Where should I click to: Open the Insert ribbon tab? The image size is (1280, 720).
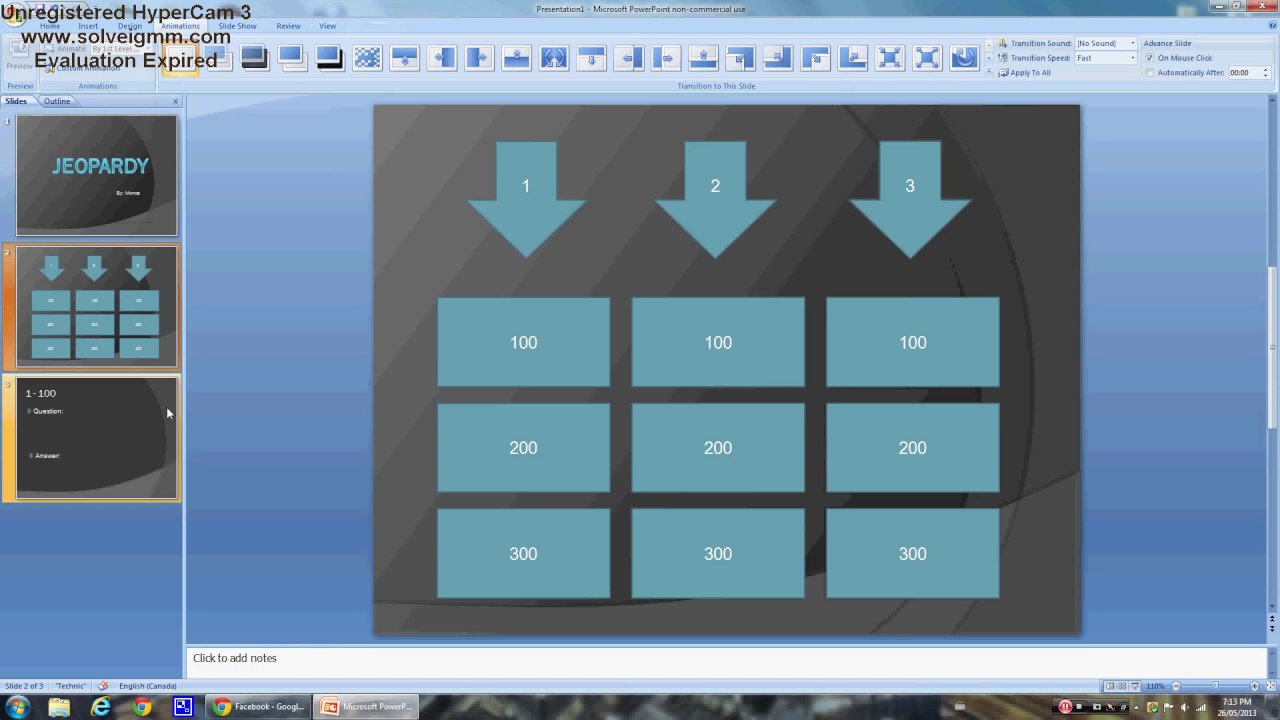pos(89,26)
